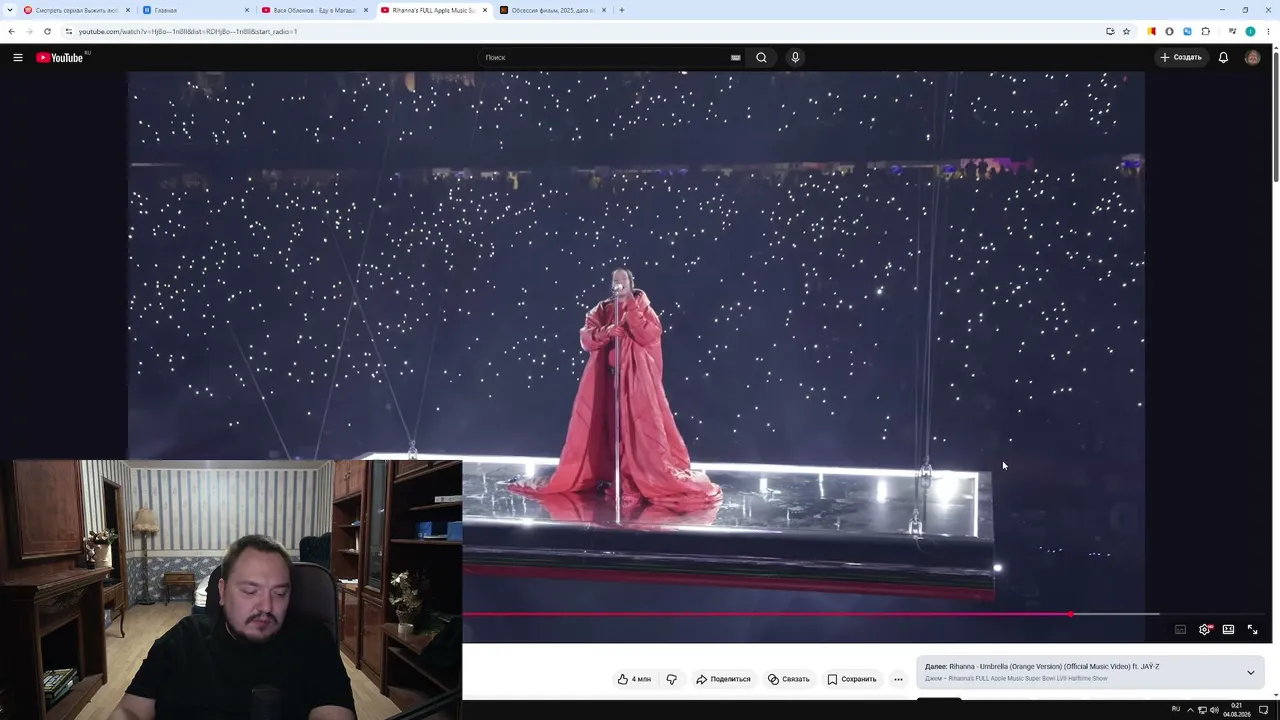Reload the page in the browser
1280x720 pixels.
tap(47, 32)
